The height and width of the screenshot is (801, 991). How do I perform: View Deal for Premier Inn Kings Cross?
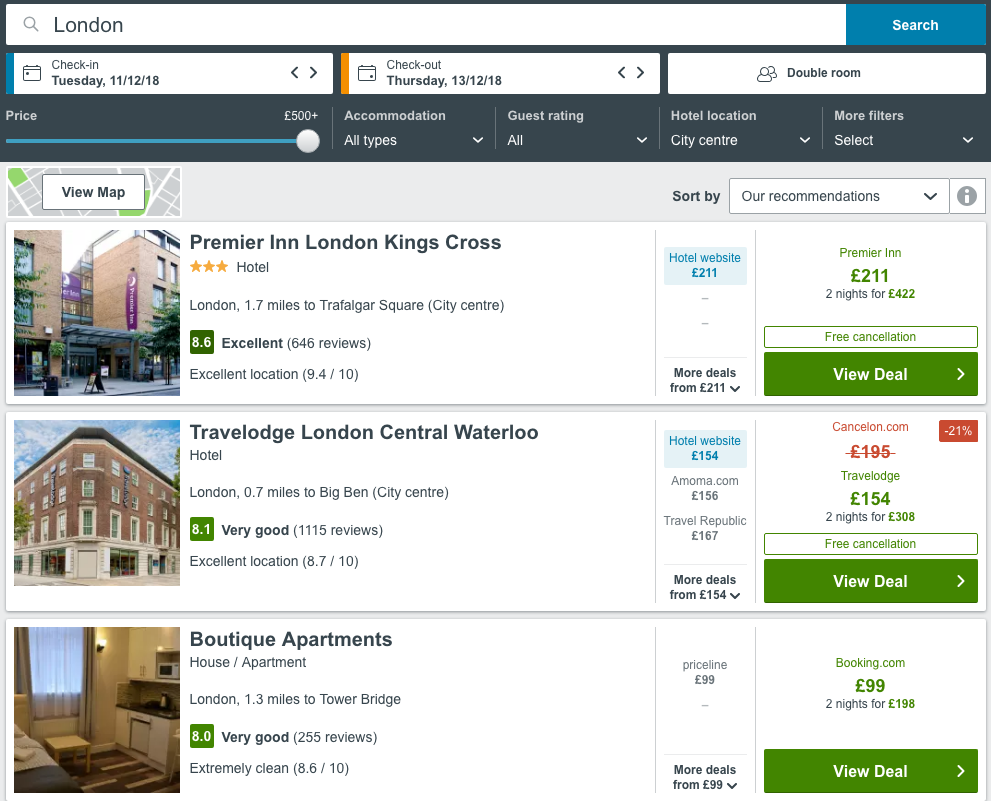[x=870, y=373]
